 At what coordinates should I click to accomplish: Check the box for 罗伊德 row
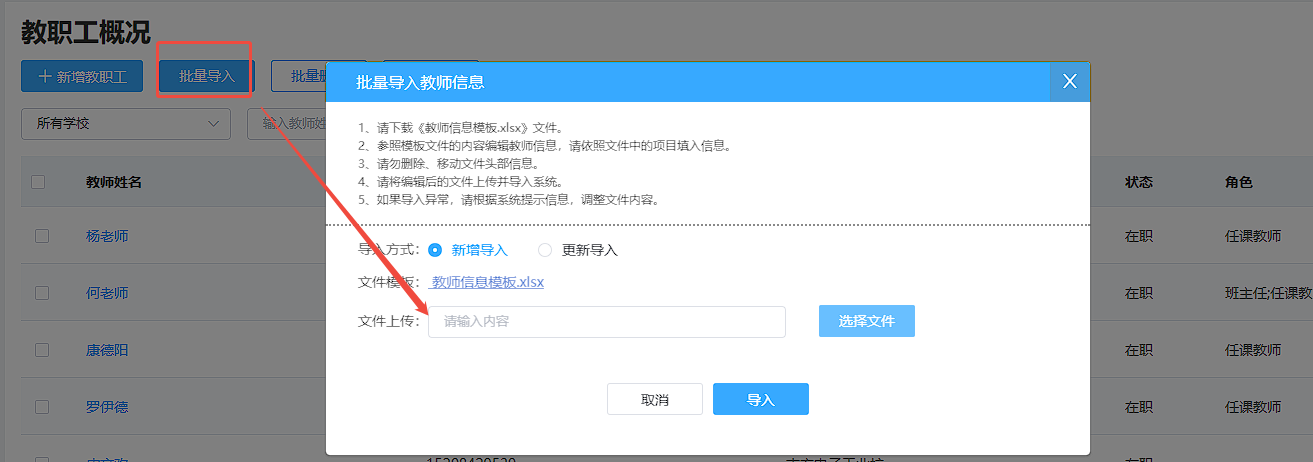(x=42, y=407)
